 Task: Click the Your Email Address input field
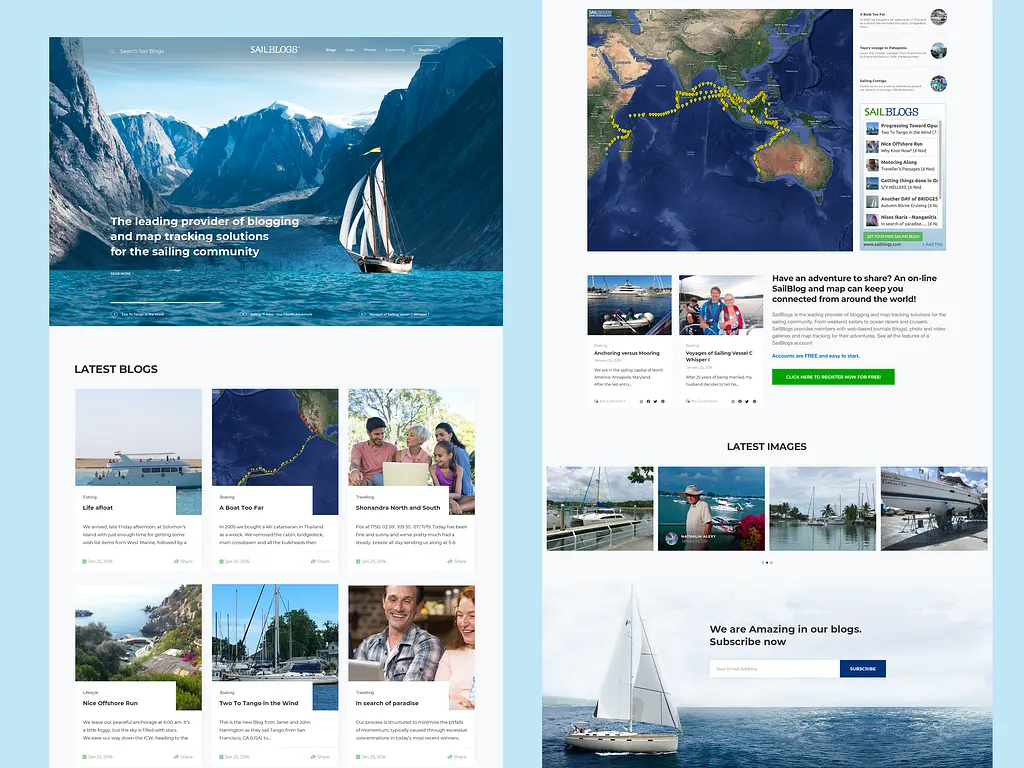[x=773, y=668]
